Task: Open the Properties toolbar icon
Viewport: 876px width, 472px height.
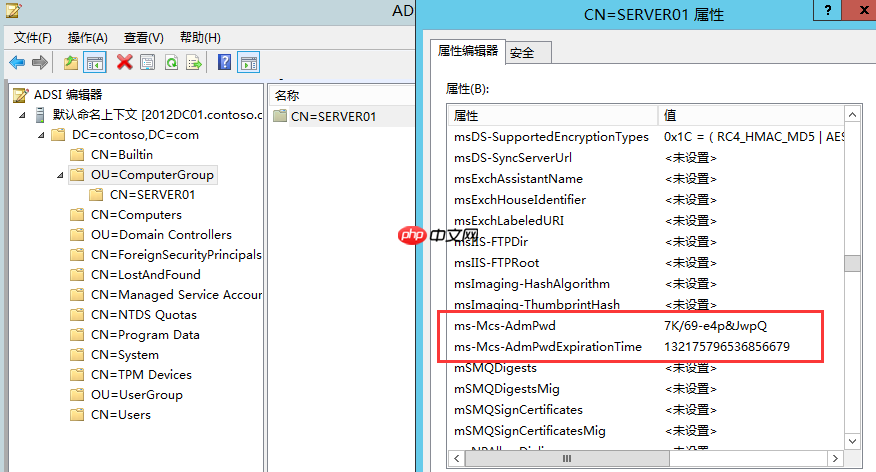Action: point(147,63)
